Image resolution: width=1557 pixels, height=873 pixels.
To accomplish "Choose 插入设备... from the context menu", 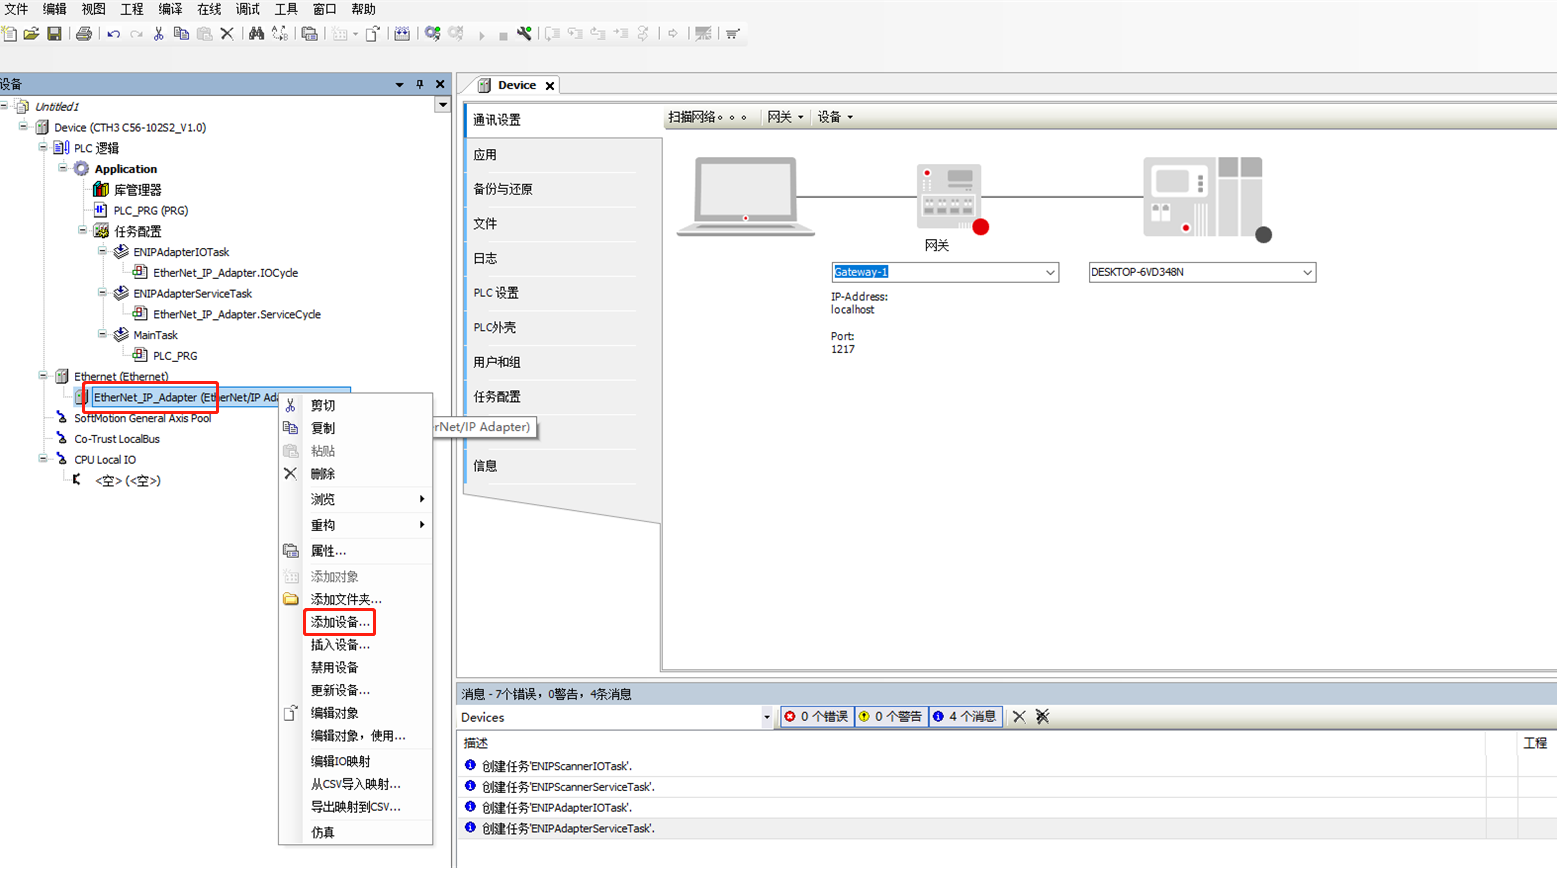I will click(340, 645).
